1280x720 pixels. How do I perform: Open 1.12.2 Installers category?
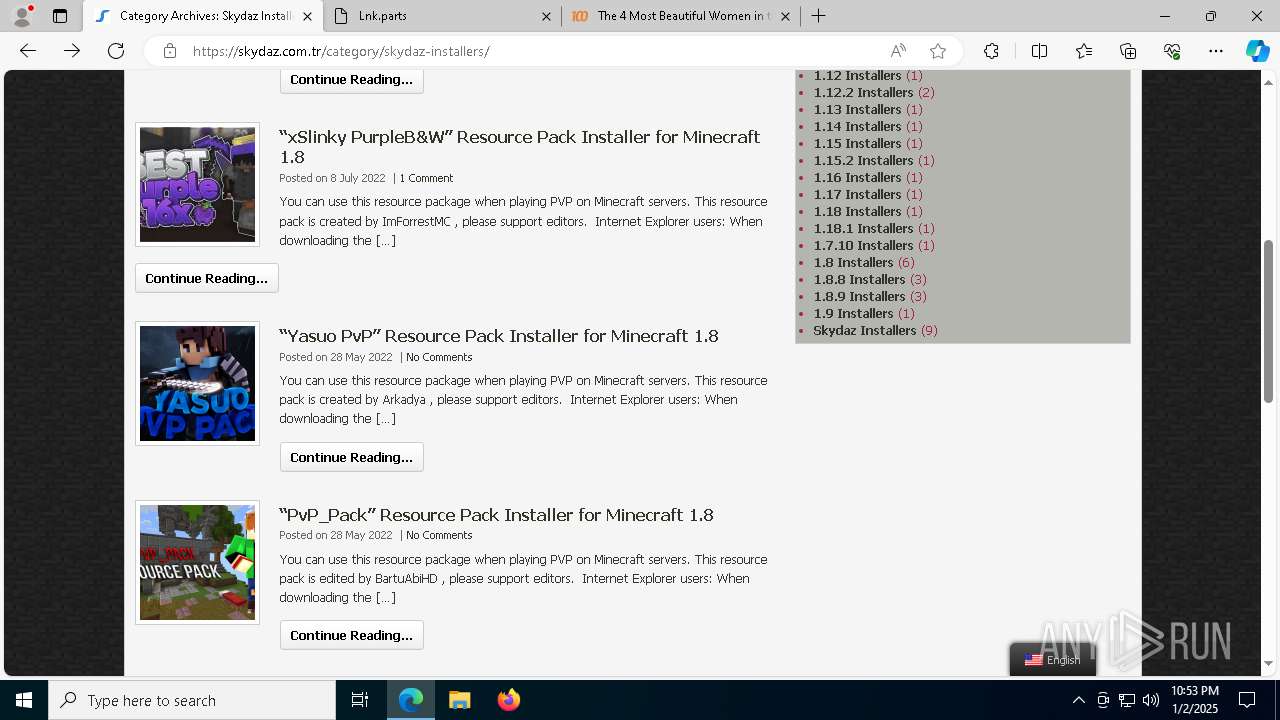tap(863, 92)
